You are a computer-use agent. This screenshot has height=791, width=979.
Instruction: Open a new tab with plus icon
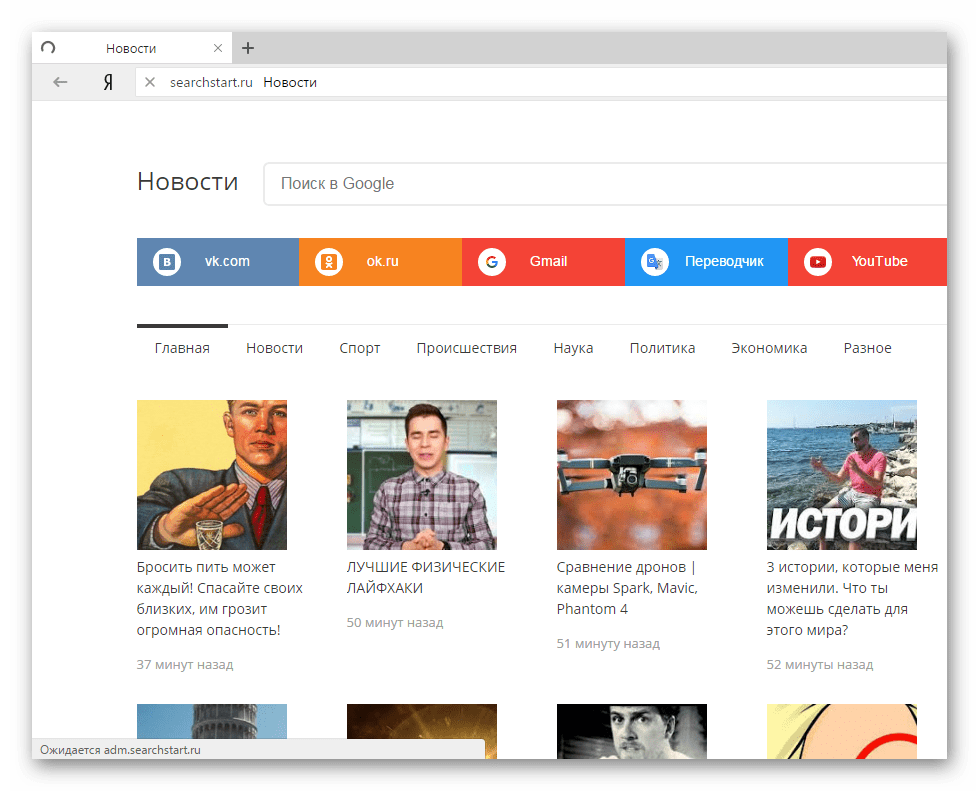click(248, 48)
